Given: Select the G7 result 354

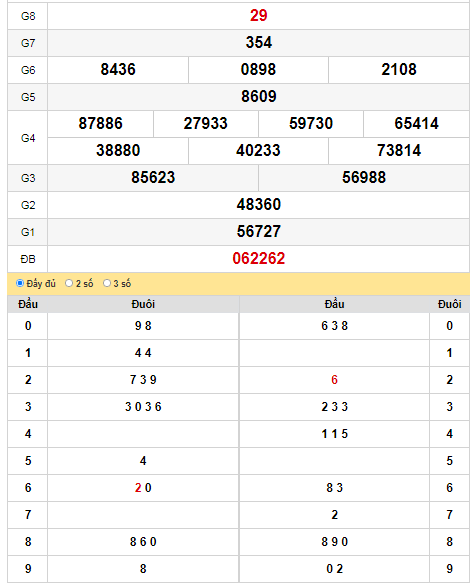Looking at the screenshot, I should click(258, 42).
